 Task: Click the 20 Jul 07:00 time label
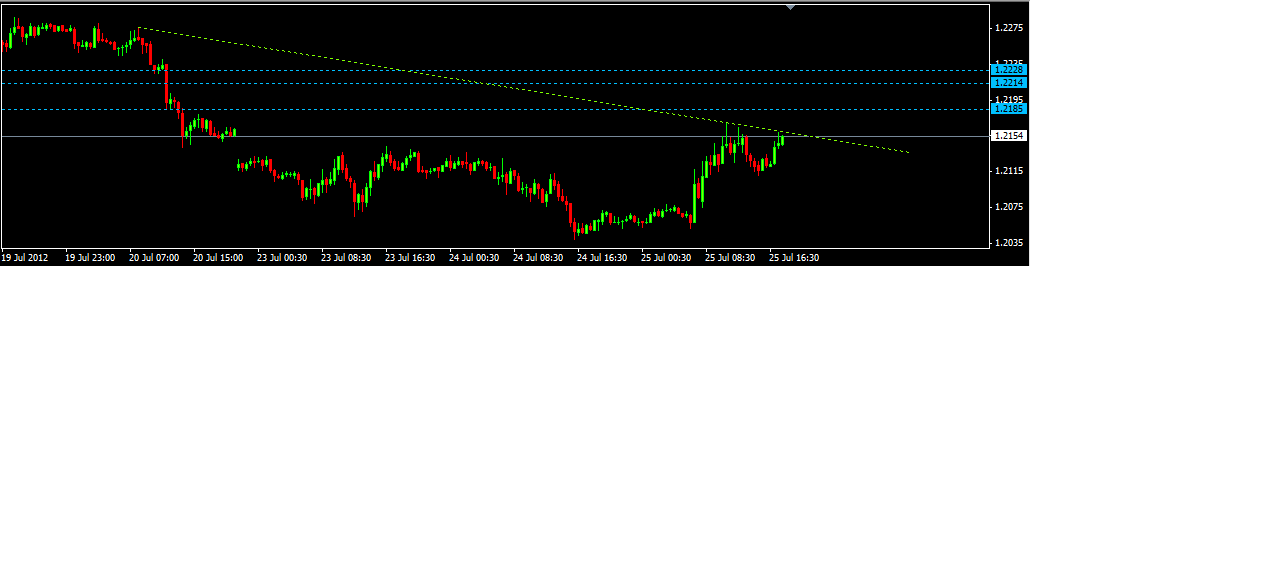[x=154, y=258]
